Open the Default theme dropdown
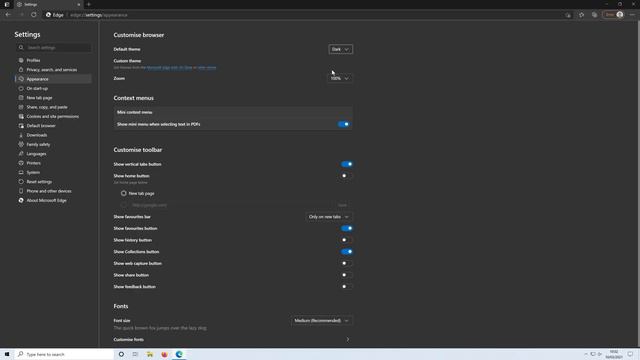The width and height of the screenshot is (640, 360). pyautogui.click(x=340, y=49)
